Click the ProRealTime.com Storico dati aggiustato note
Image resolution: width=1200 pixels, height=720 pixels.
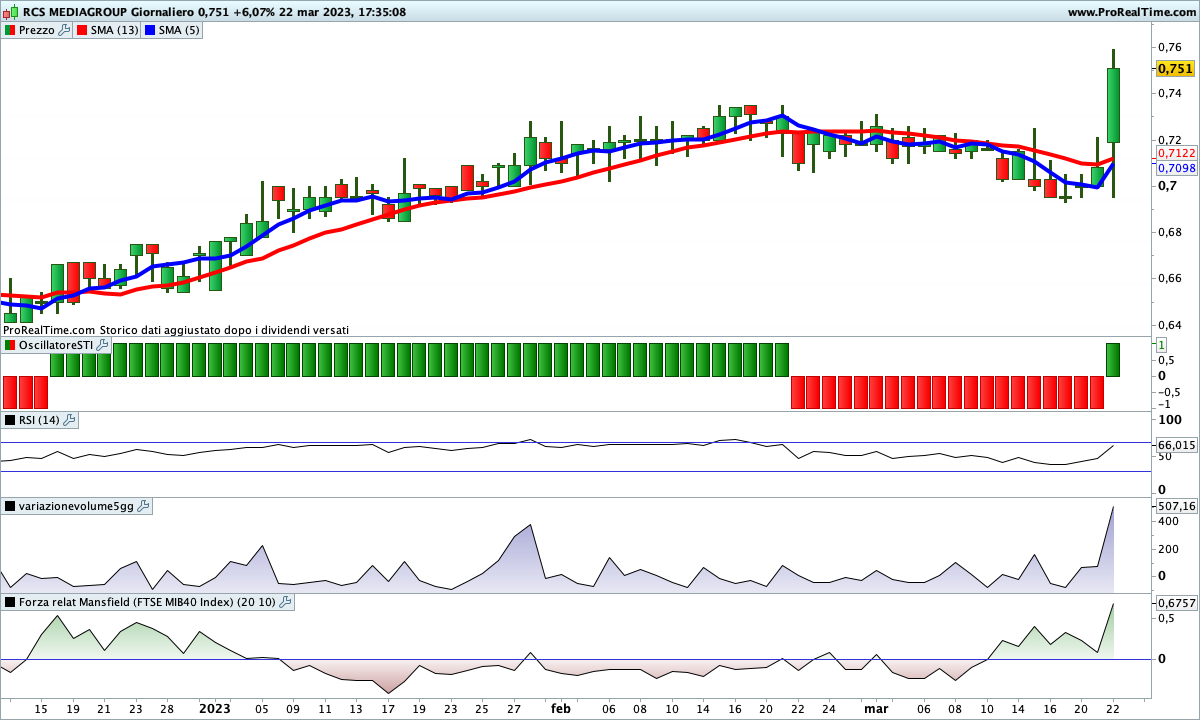176,329
